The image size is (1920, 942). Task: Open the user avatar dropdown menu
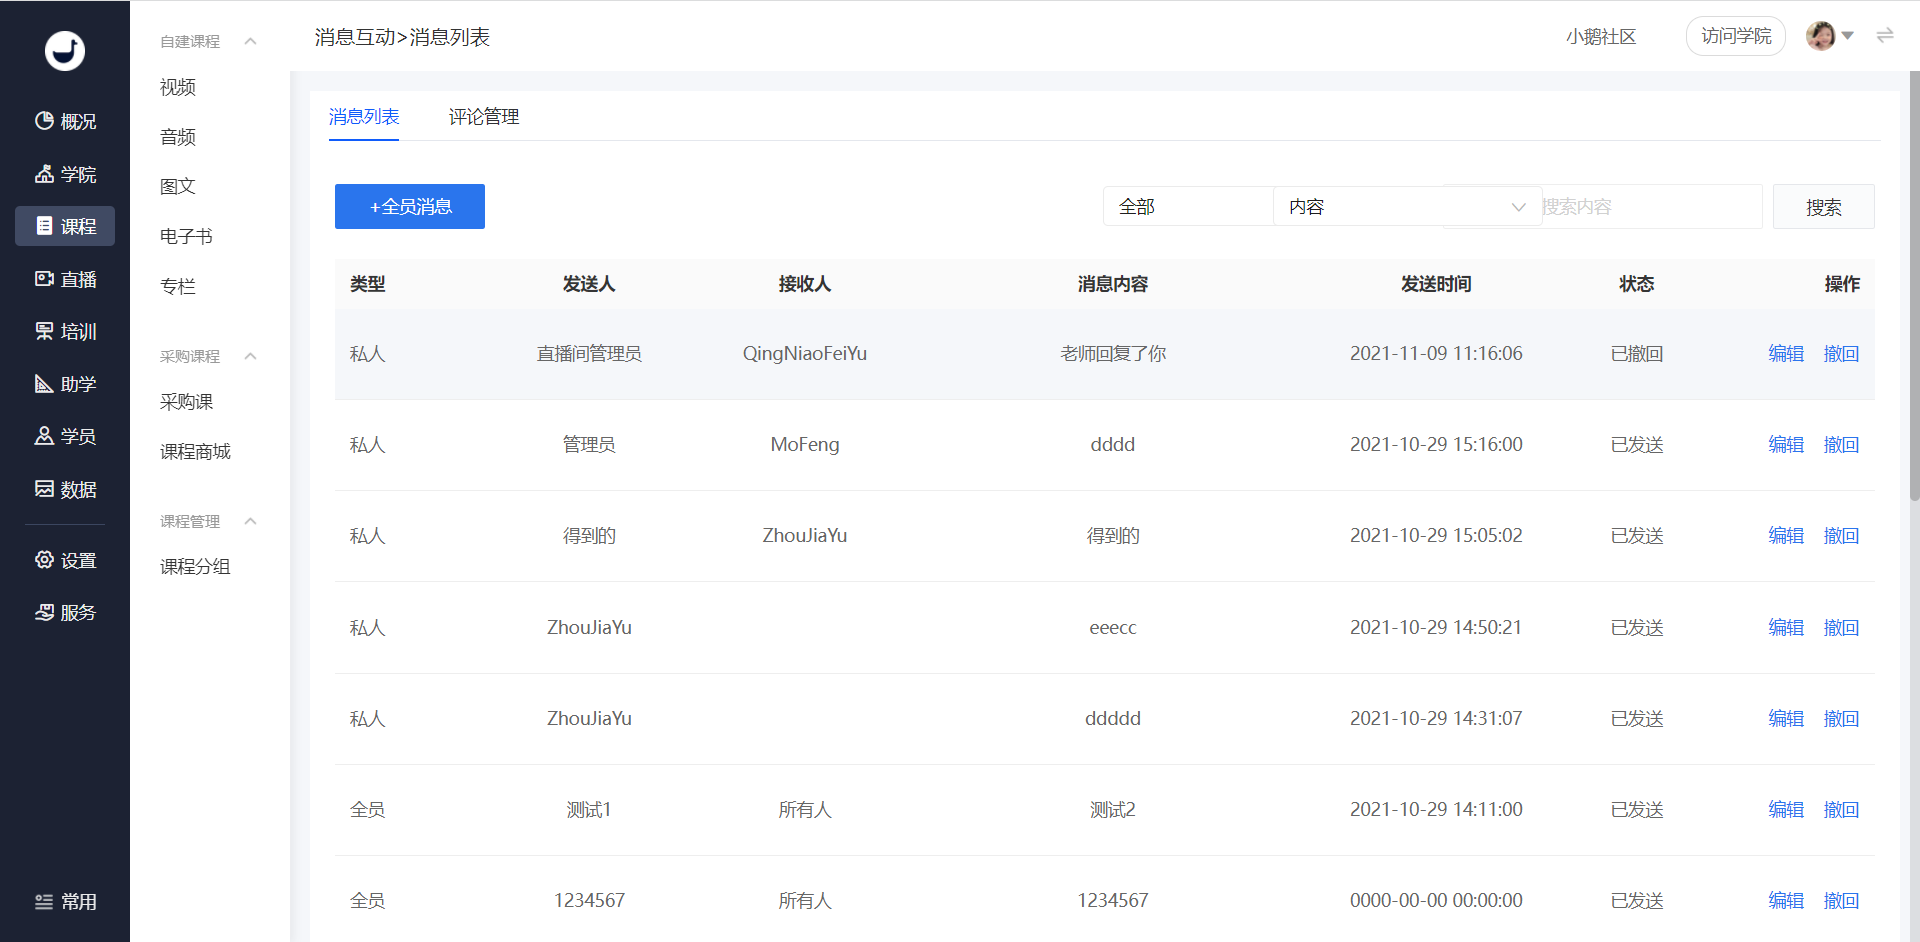tap(1830, 36)
